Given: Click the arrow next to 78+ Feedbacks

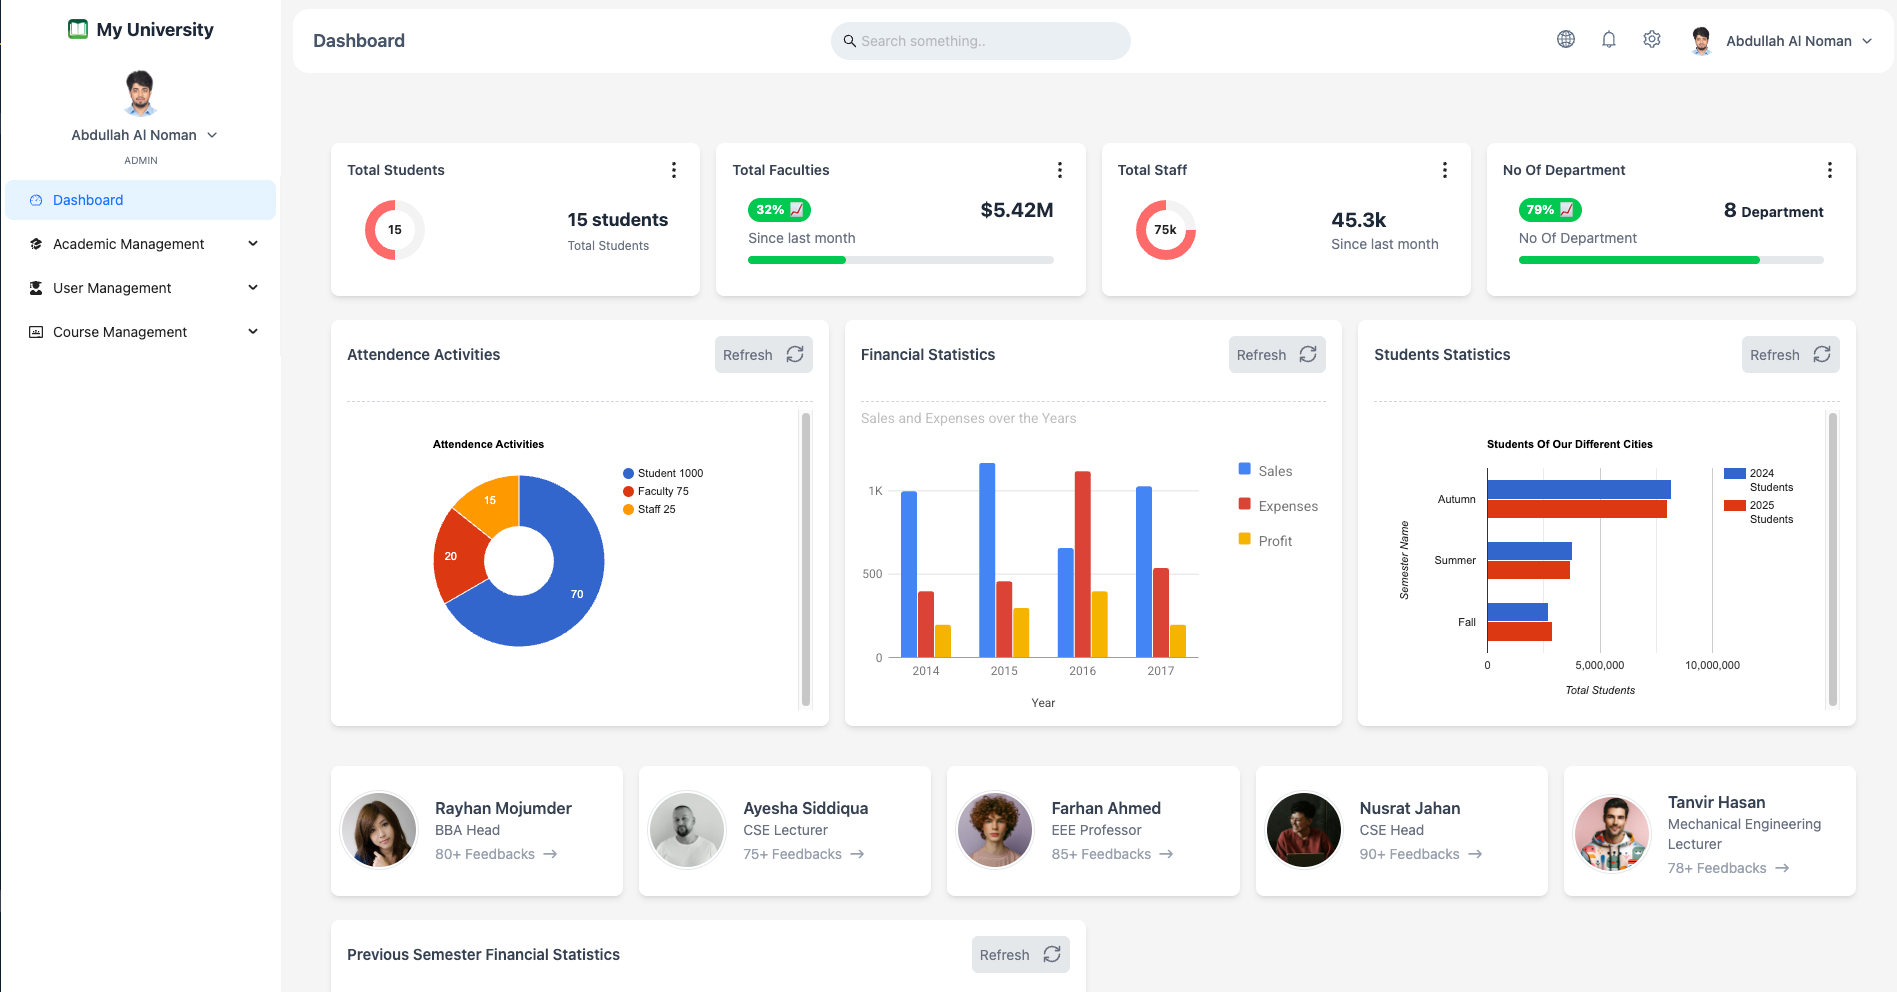Looking at the screenshot, I should [x=1782, y=868].
